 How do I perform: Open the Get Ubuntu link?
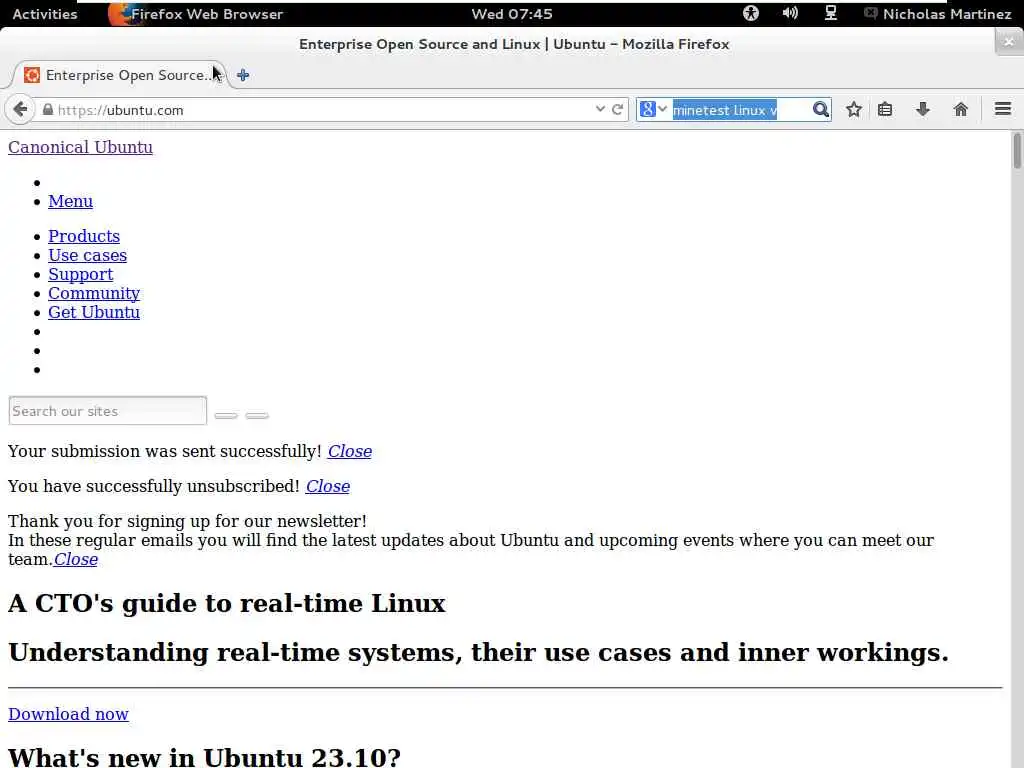(x=94, y=312)
